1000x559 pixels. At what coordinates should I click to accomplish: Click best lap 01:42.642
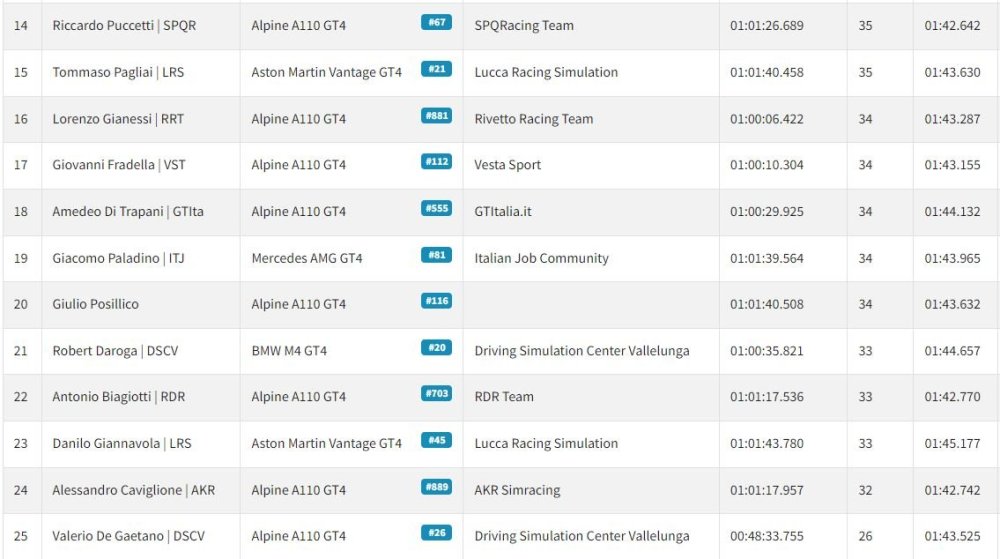[x=952, y=25]
